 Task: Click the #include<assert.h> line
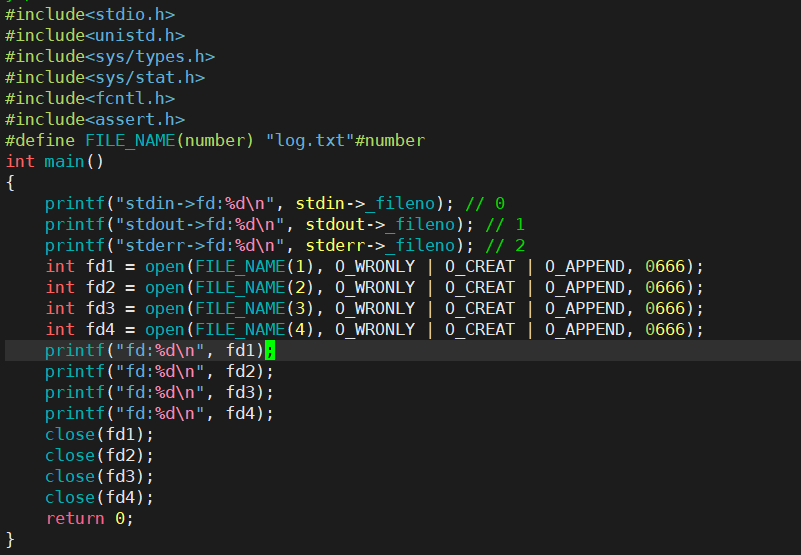click(x=94, y=120)
